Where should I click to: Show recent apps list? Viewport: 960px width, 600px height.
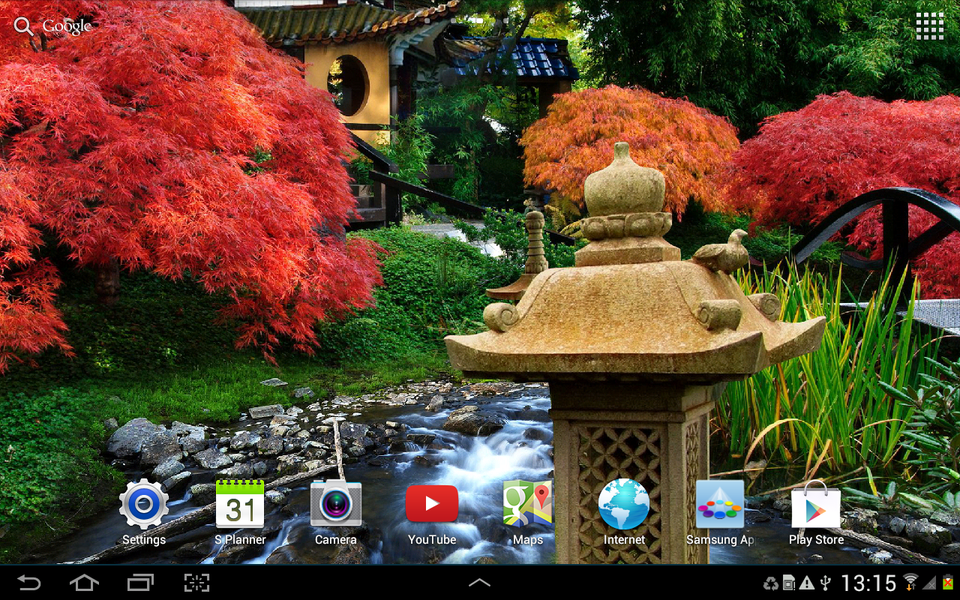(140, 582)
